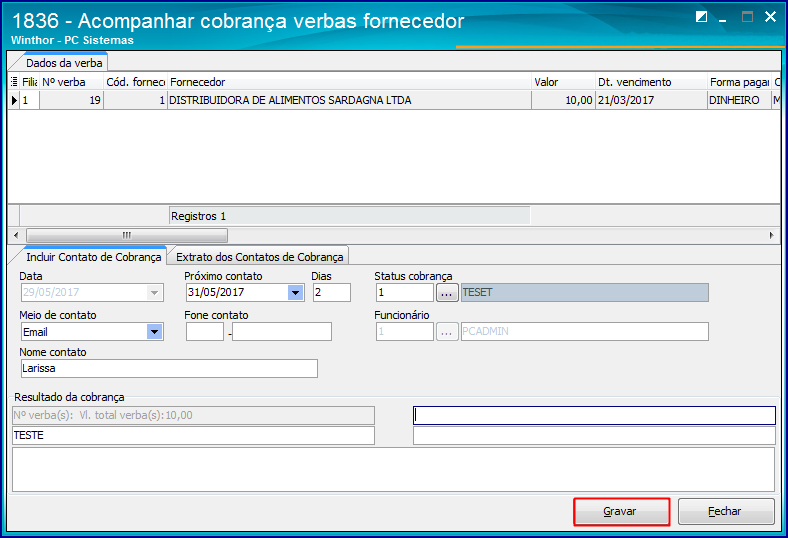
Task: Click the Fechar button
Action: pos(726,511)
